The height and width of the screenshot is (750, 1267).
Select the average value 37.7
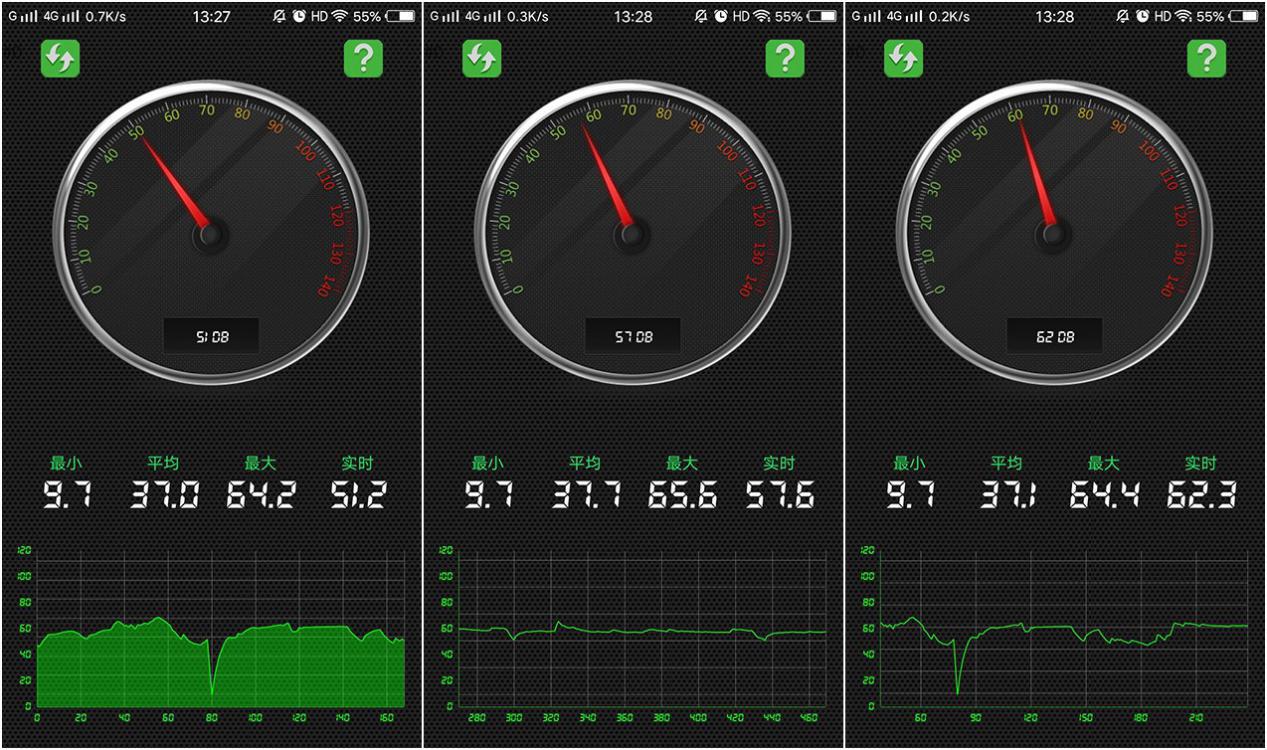[x=586, y=495]
